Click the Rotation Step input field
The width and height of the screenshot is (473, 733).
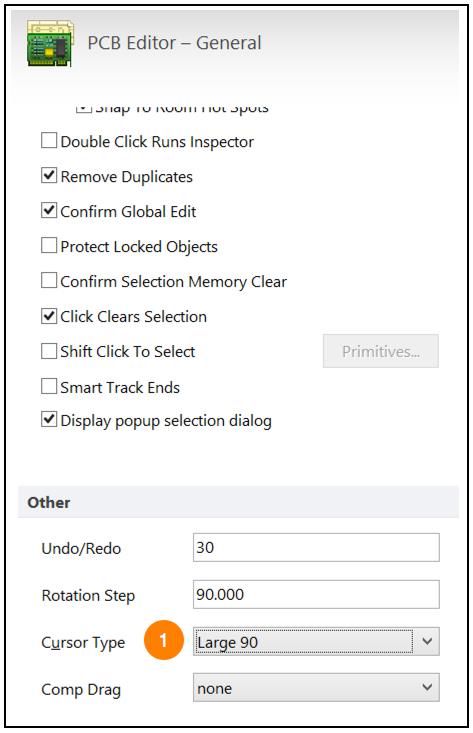(x=316, y=594)
